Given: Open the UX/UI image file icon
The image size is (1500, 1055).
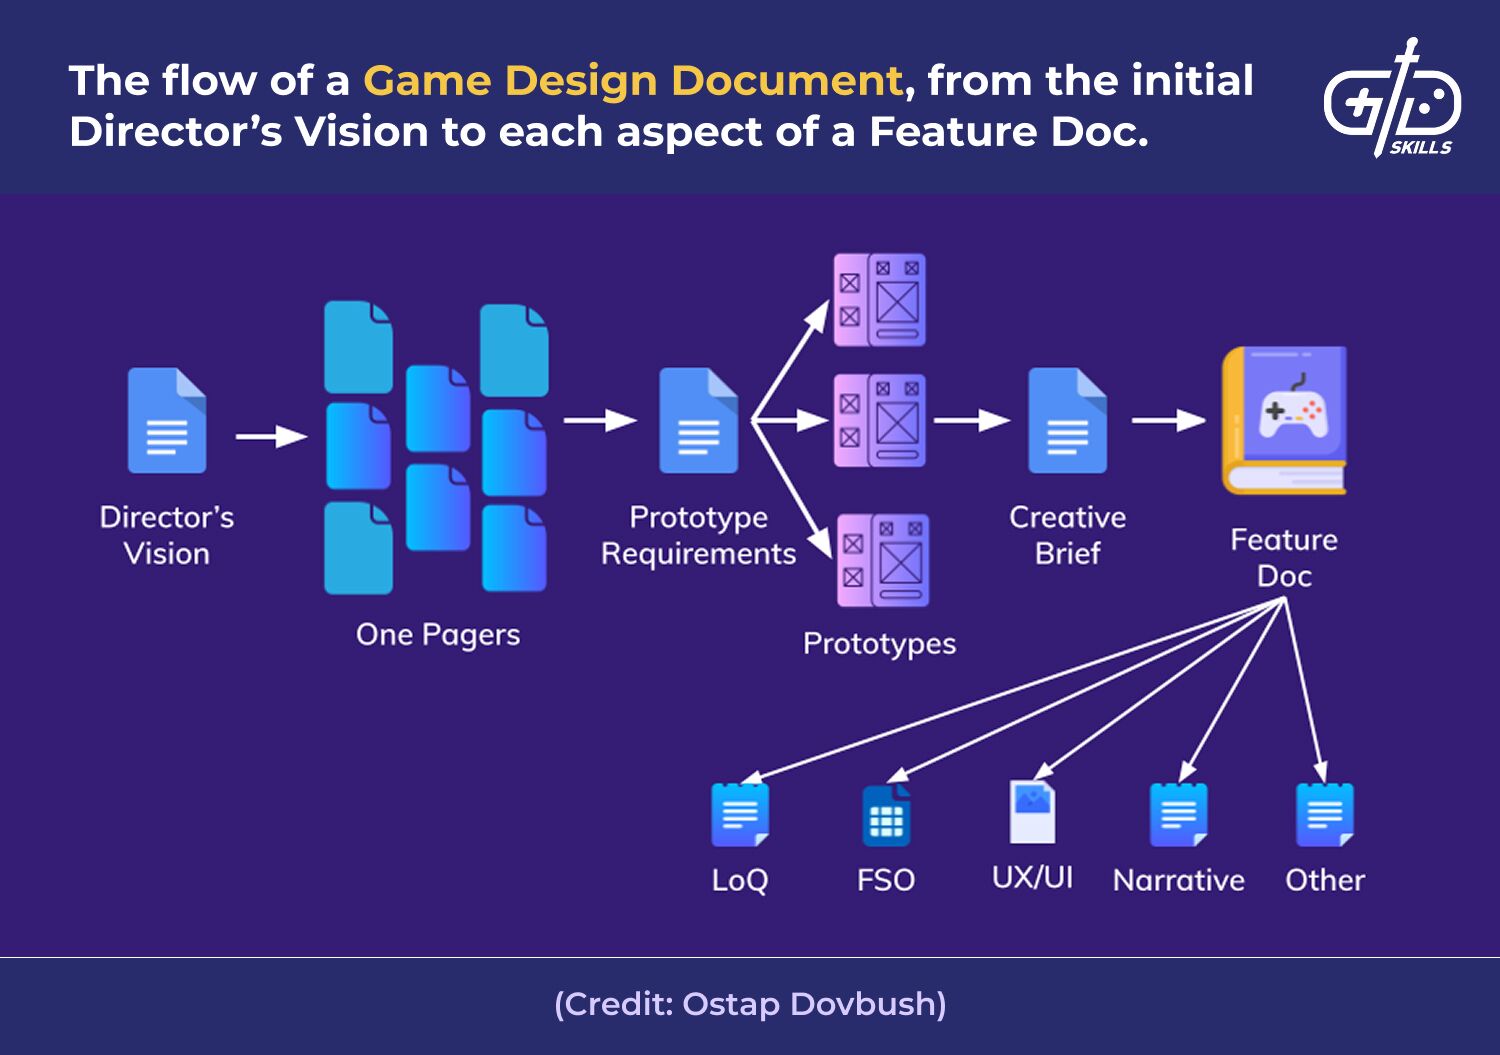Looking at the screenshot, I should [1032, 812].
